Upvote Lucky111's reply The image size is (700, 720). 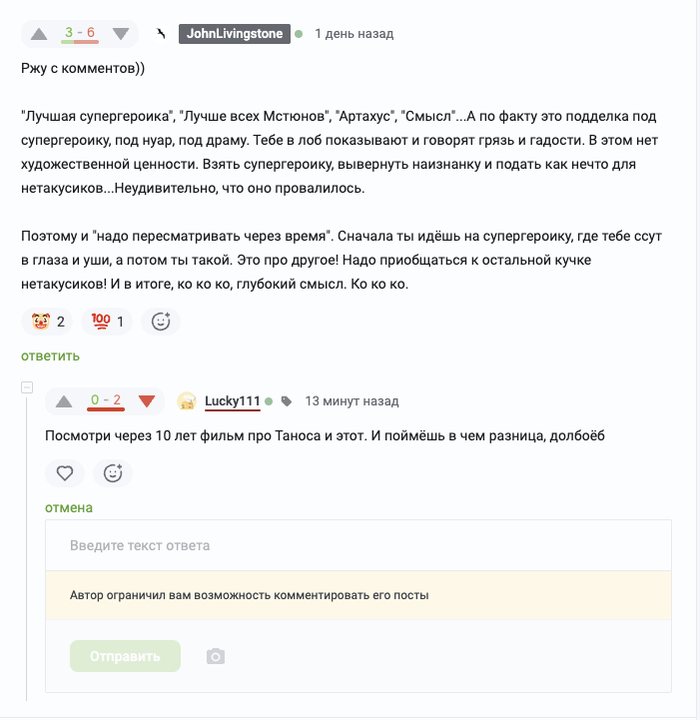tap(64, 402)
